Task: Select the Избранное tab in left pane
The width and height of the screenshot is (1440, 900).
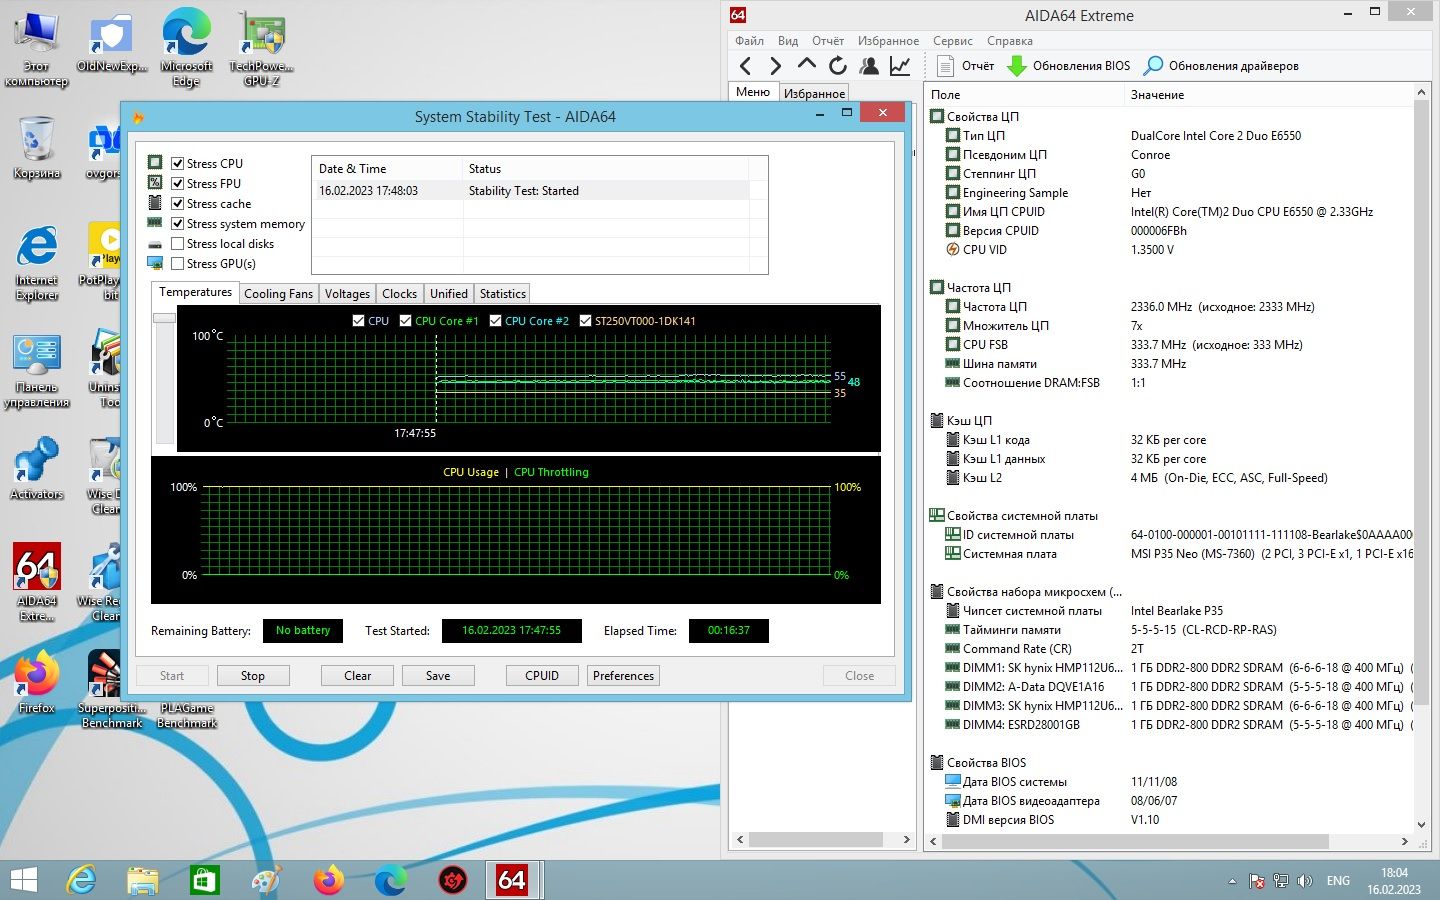Action: click(814, 93)
